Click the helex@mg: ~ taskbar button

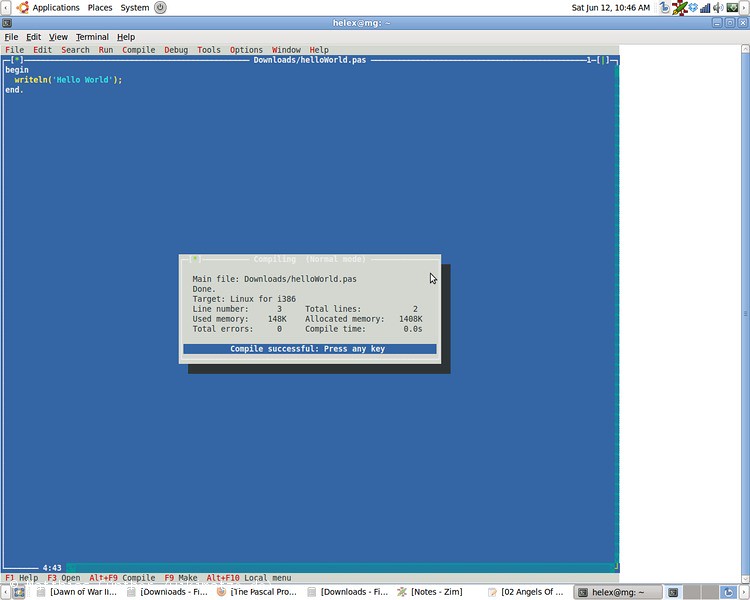[618, 592]
